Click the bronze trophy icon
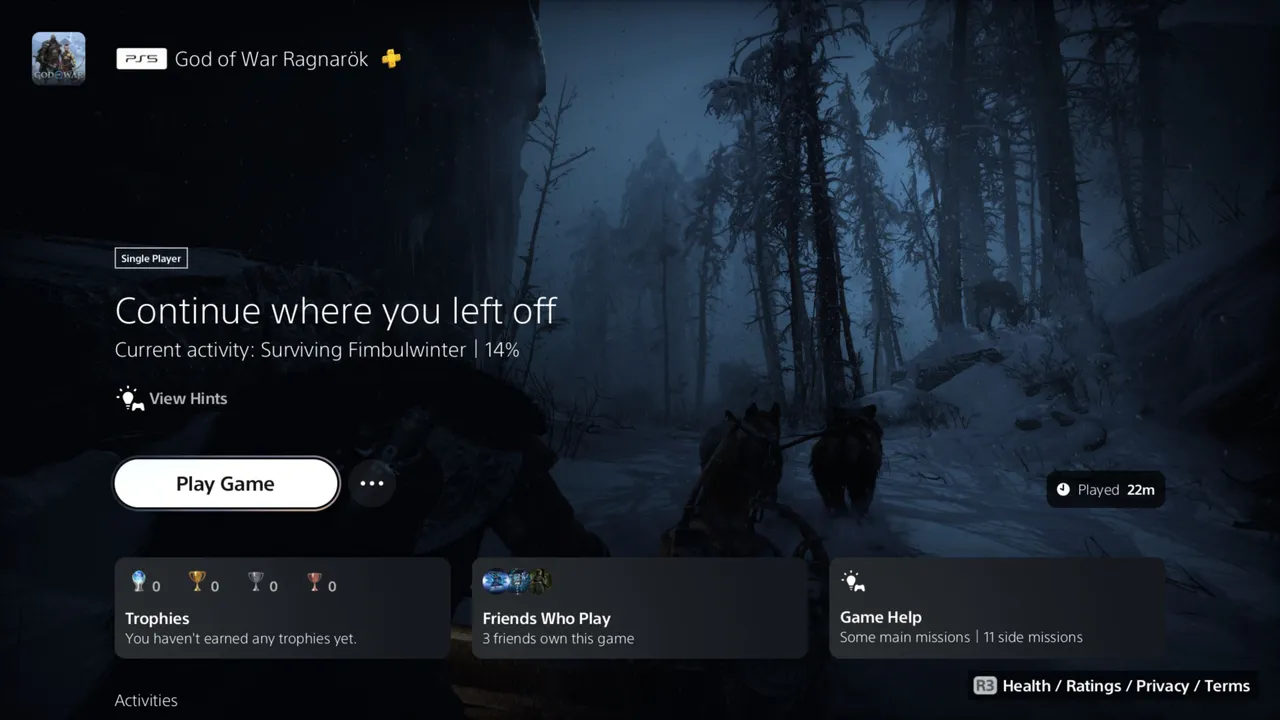The image size is (1280, 720). (315, 581)
